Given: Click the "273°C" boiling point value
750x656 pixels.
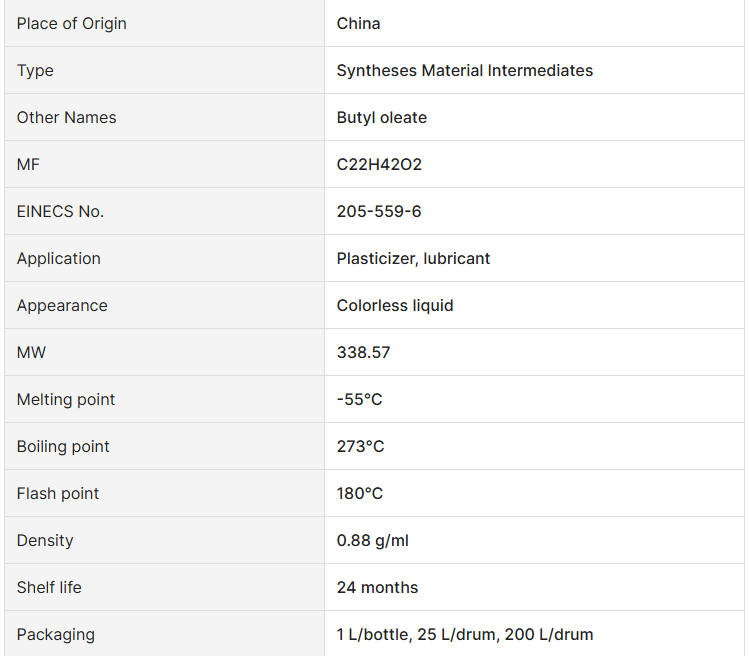Looking at the screenshot, I should [x=360, y=446].
